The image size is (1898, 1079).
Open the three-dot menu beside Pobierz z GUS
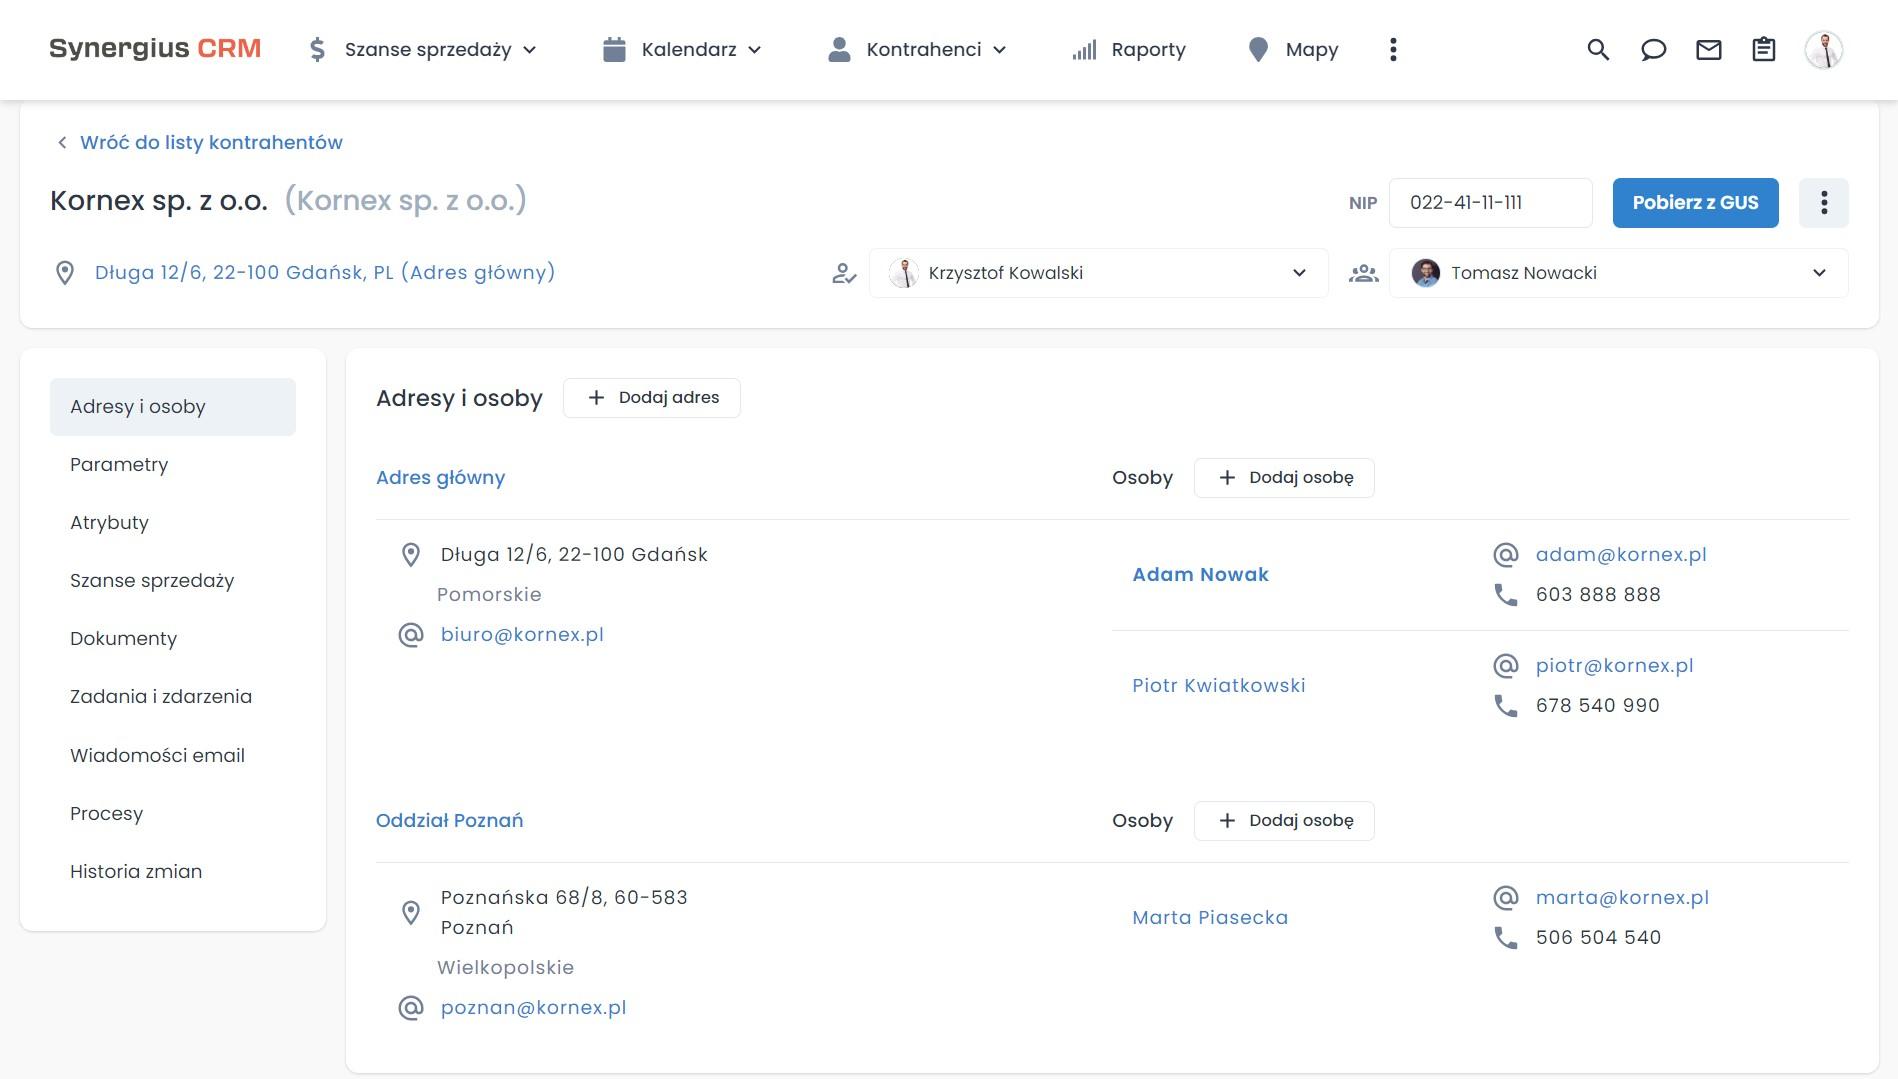tap(1824, 203)
